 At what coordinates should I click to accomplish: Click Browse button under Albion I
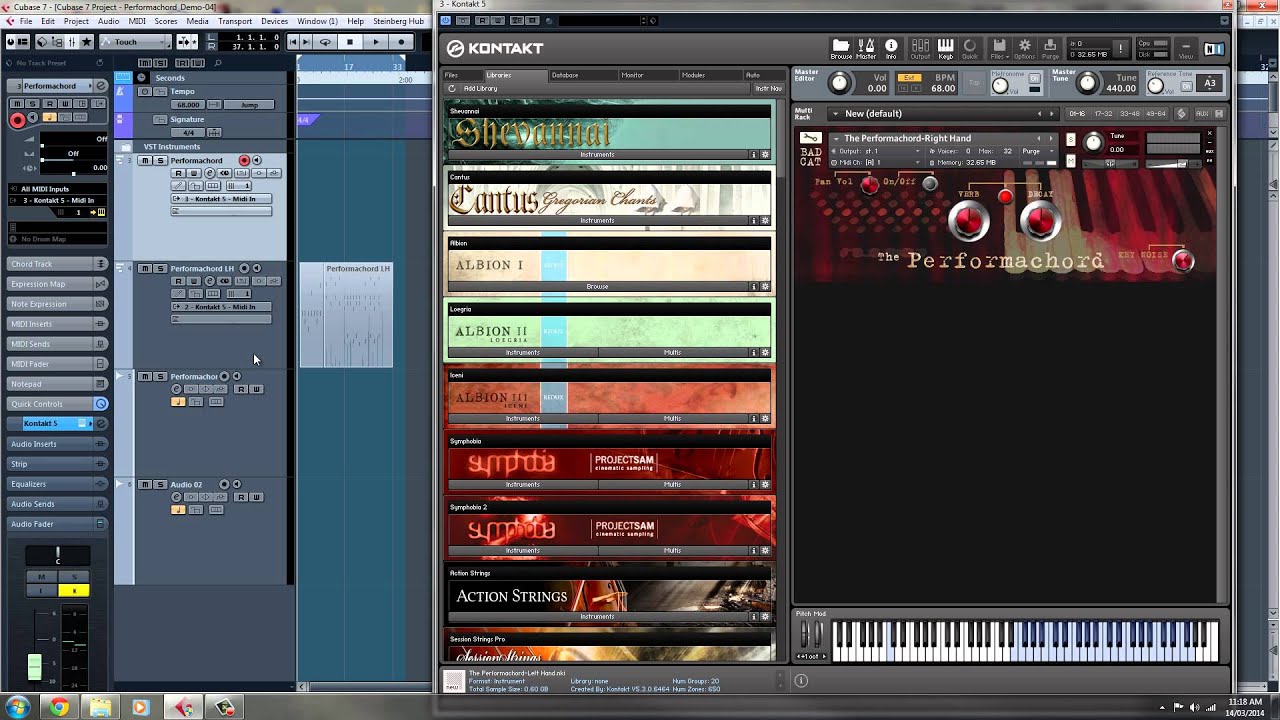click(x=597, y=287)
